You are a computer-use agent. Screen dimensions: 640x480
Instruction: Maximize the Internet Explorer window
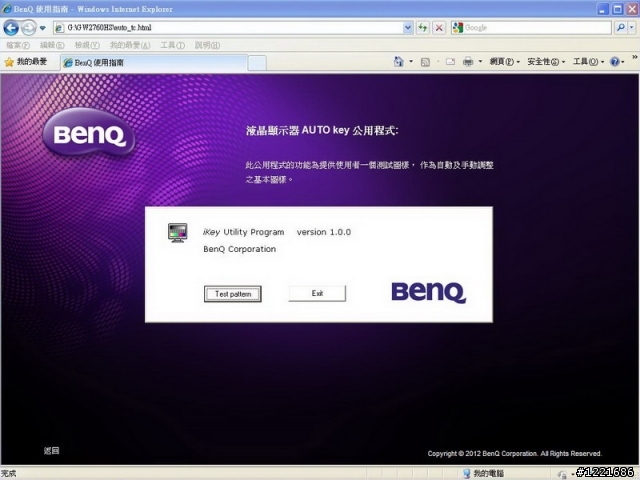tap(618, 9)
